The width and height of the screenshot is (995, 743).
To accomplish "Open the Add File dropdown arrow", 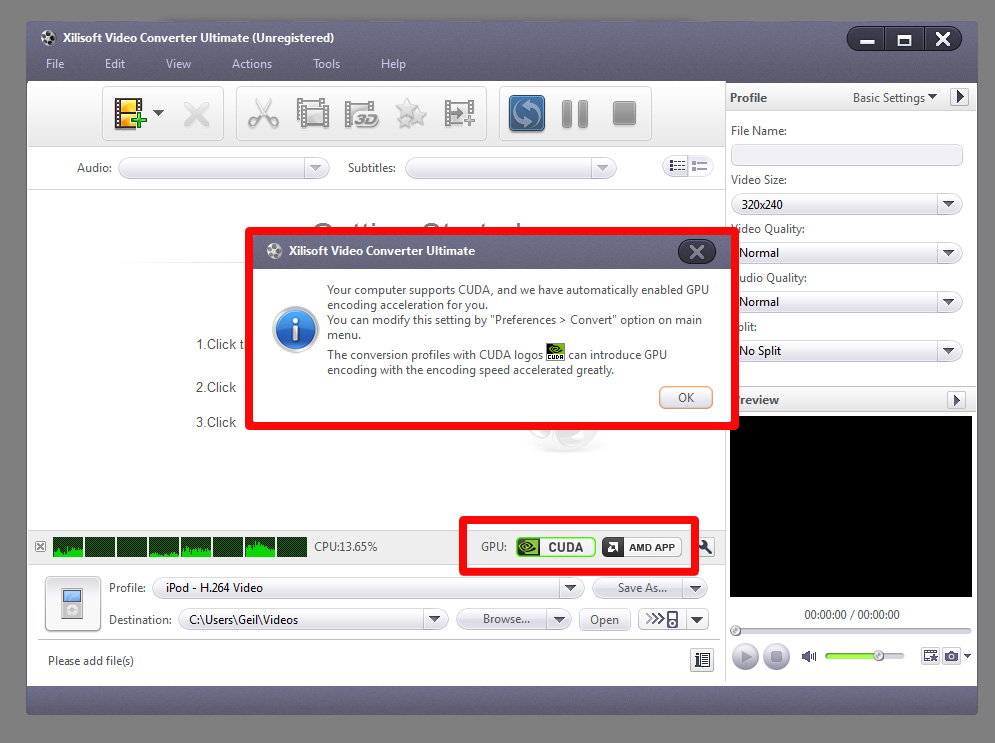I will point(159,113).
